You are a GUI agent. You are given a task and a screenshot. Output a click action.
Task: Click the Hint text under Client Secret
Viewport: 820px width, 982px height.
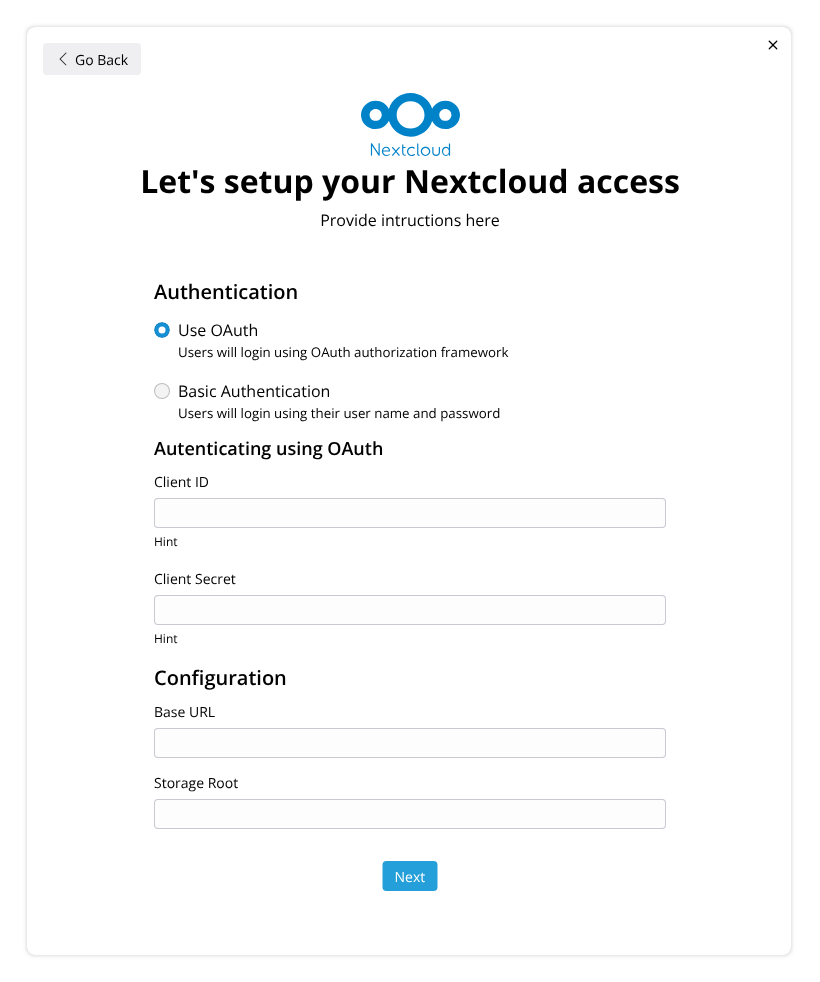(165, 639)
